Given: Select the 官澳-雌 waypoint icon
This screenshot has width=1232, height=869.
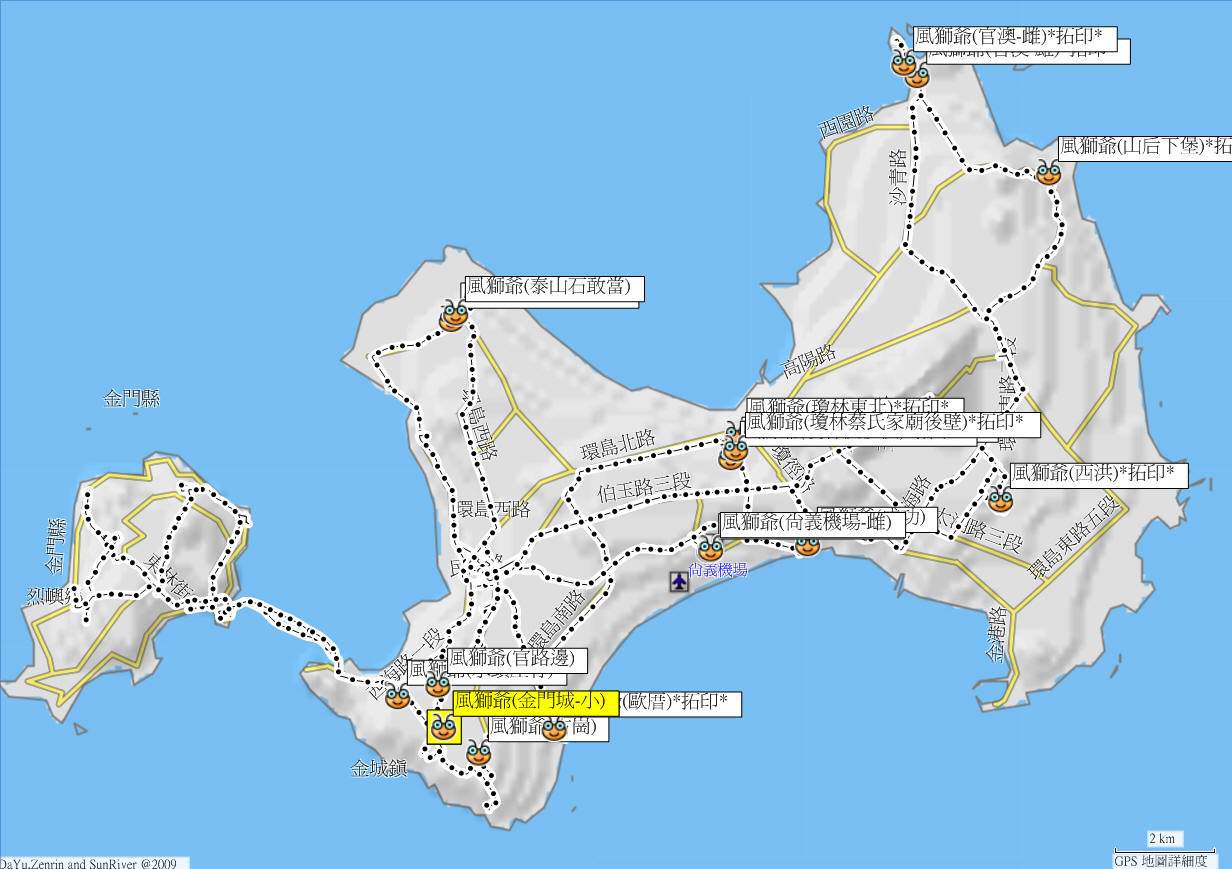Looking at the screenshot, I should click(903, 64).
